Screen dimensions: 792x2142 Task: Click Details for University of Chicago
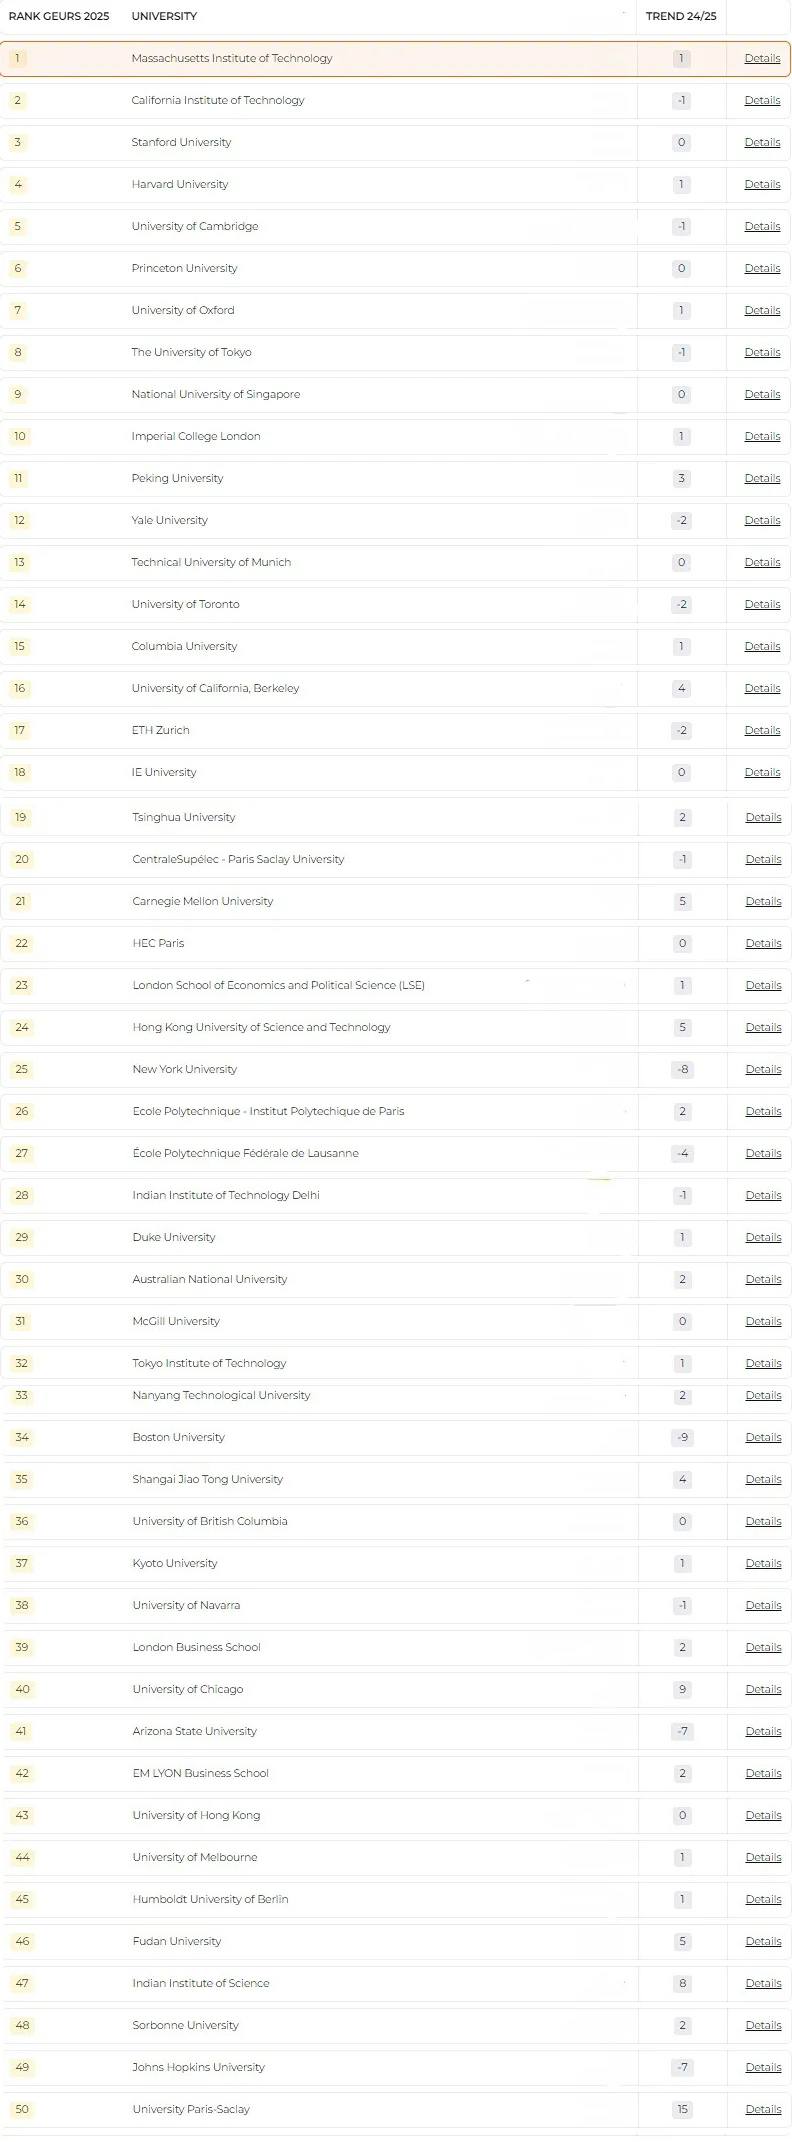click(x=763, y=1689)
